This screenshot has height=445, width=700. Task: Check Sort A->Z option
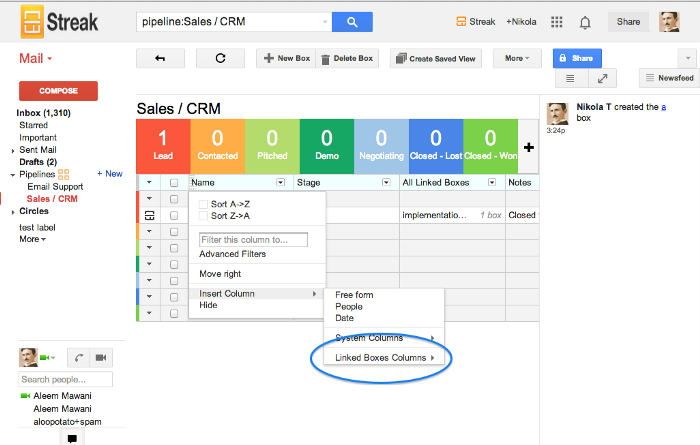pos(203,204)
